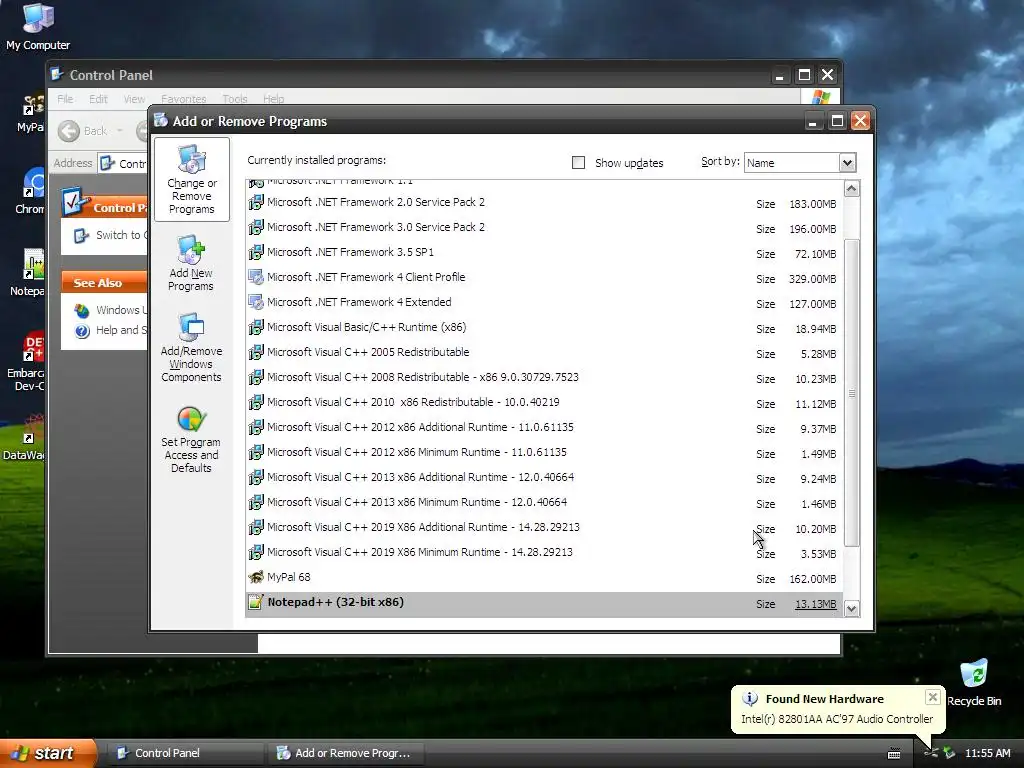Click the Control Panel Address field
The height and width of the screenshot is (768, 1024).
coord(123,163)
